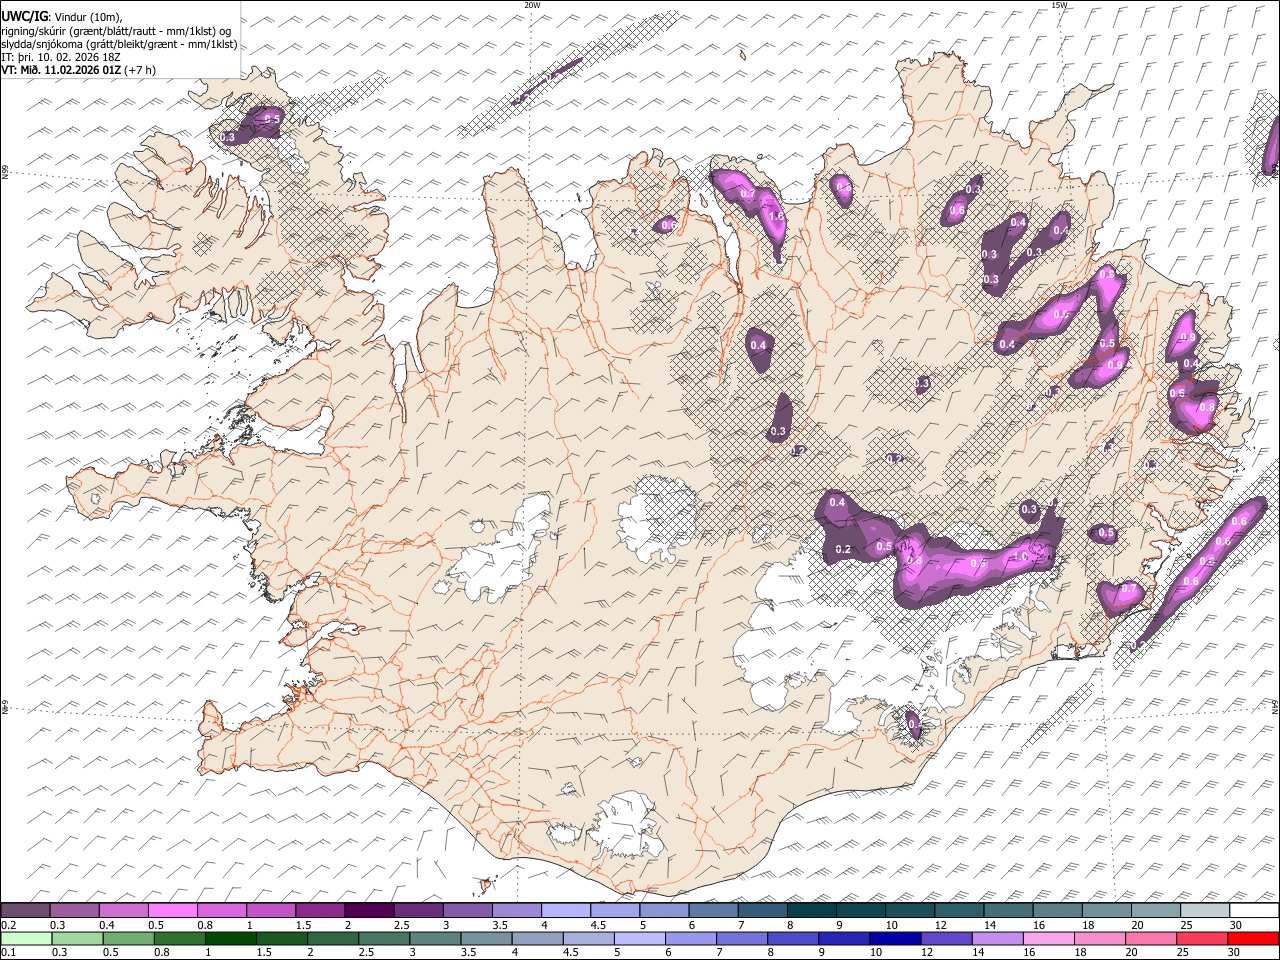
Task: Click the 'slydda/snjókoma' snow legend description line
Action: click(119, 44)
